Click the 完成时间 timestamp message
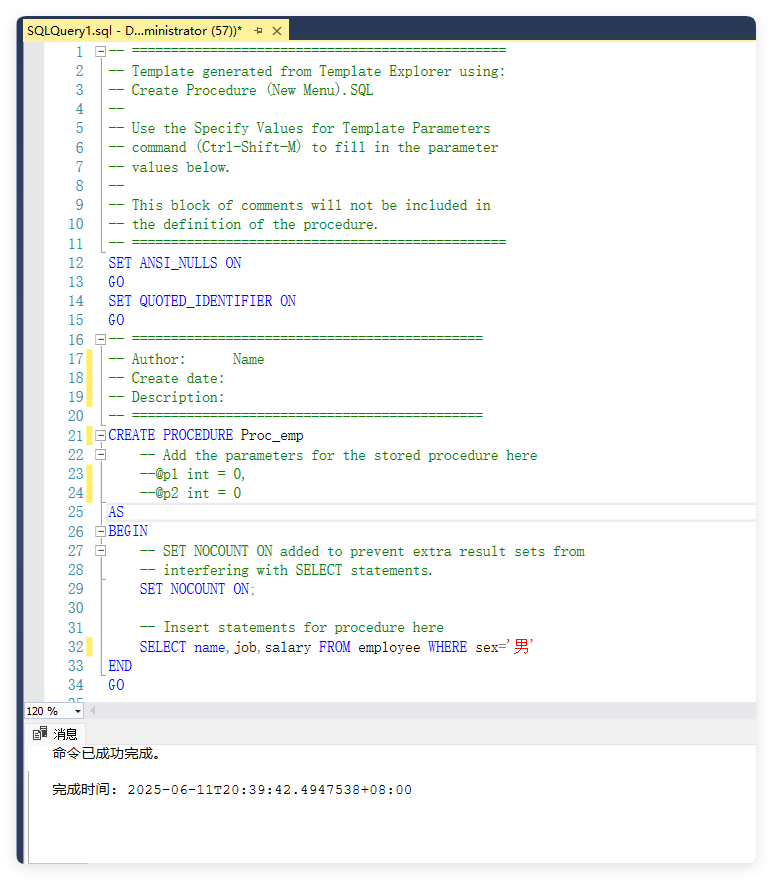This screenshot has width=772, height=880. pos(232,790)
